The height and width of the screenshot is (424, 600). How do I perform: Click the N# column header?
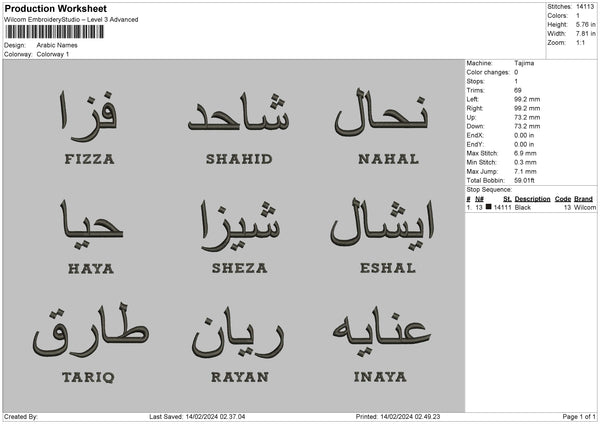pos(479,199)
